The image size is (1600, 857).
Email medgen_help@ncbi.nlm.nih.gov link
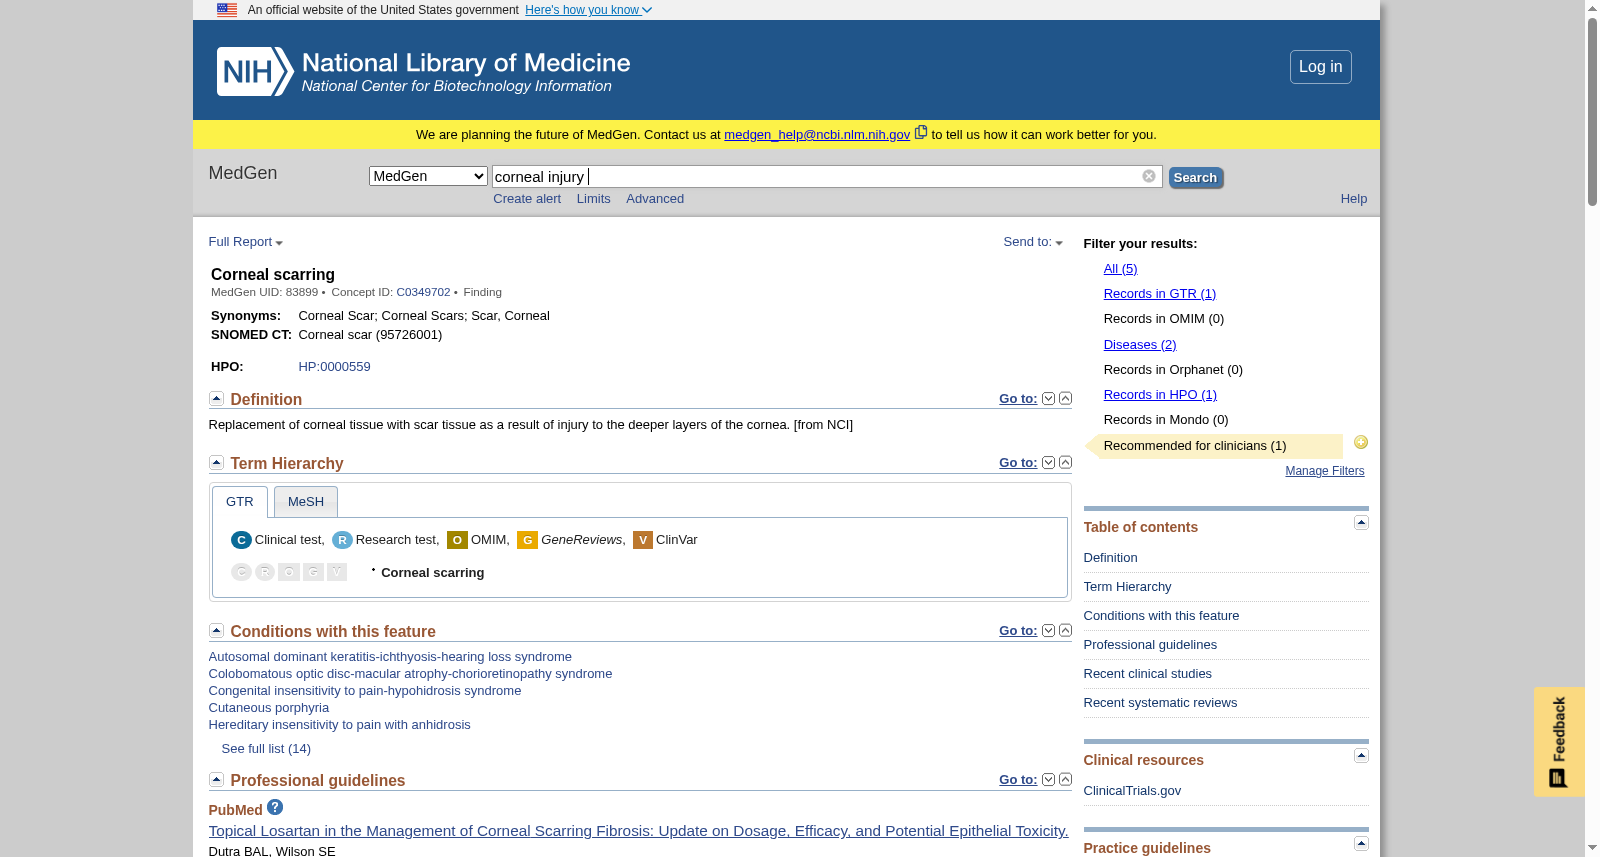click(817, 135)
